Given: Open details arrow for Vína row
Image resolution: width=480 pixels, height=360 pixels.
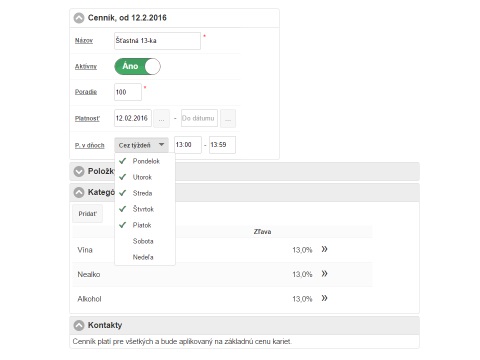Looking at the screenshot, I should click(324, 249).
